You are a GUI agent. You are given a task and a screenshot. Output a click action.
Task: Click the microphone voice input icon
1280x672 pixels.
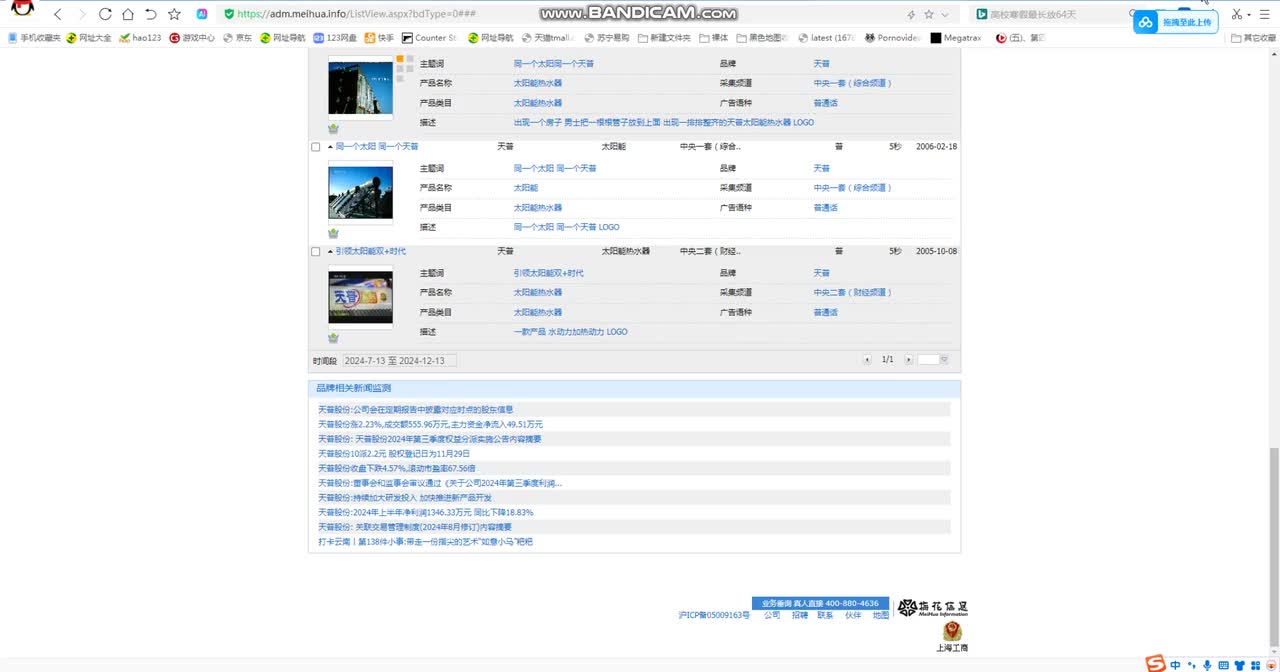1207,664
